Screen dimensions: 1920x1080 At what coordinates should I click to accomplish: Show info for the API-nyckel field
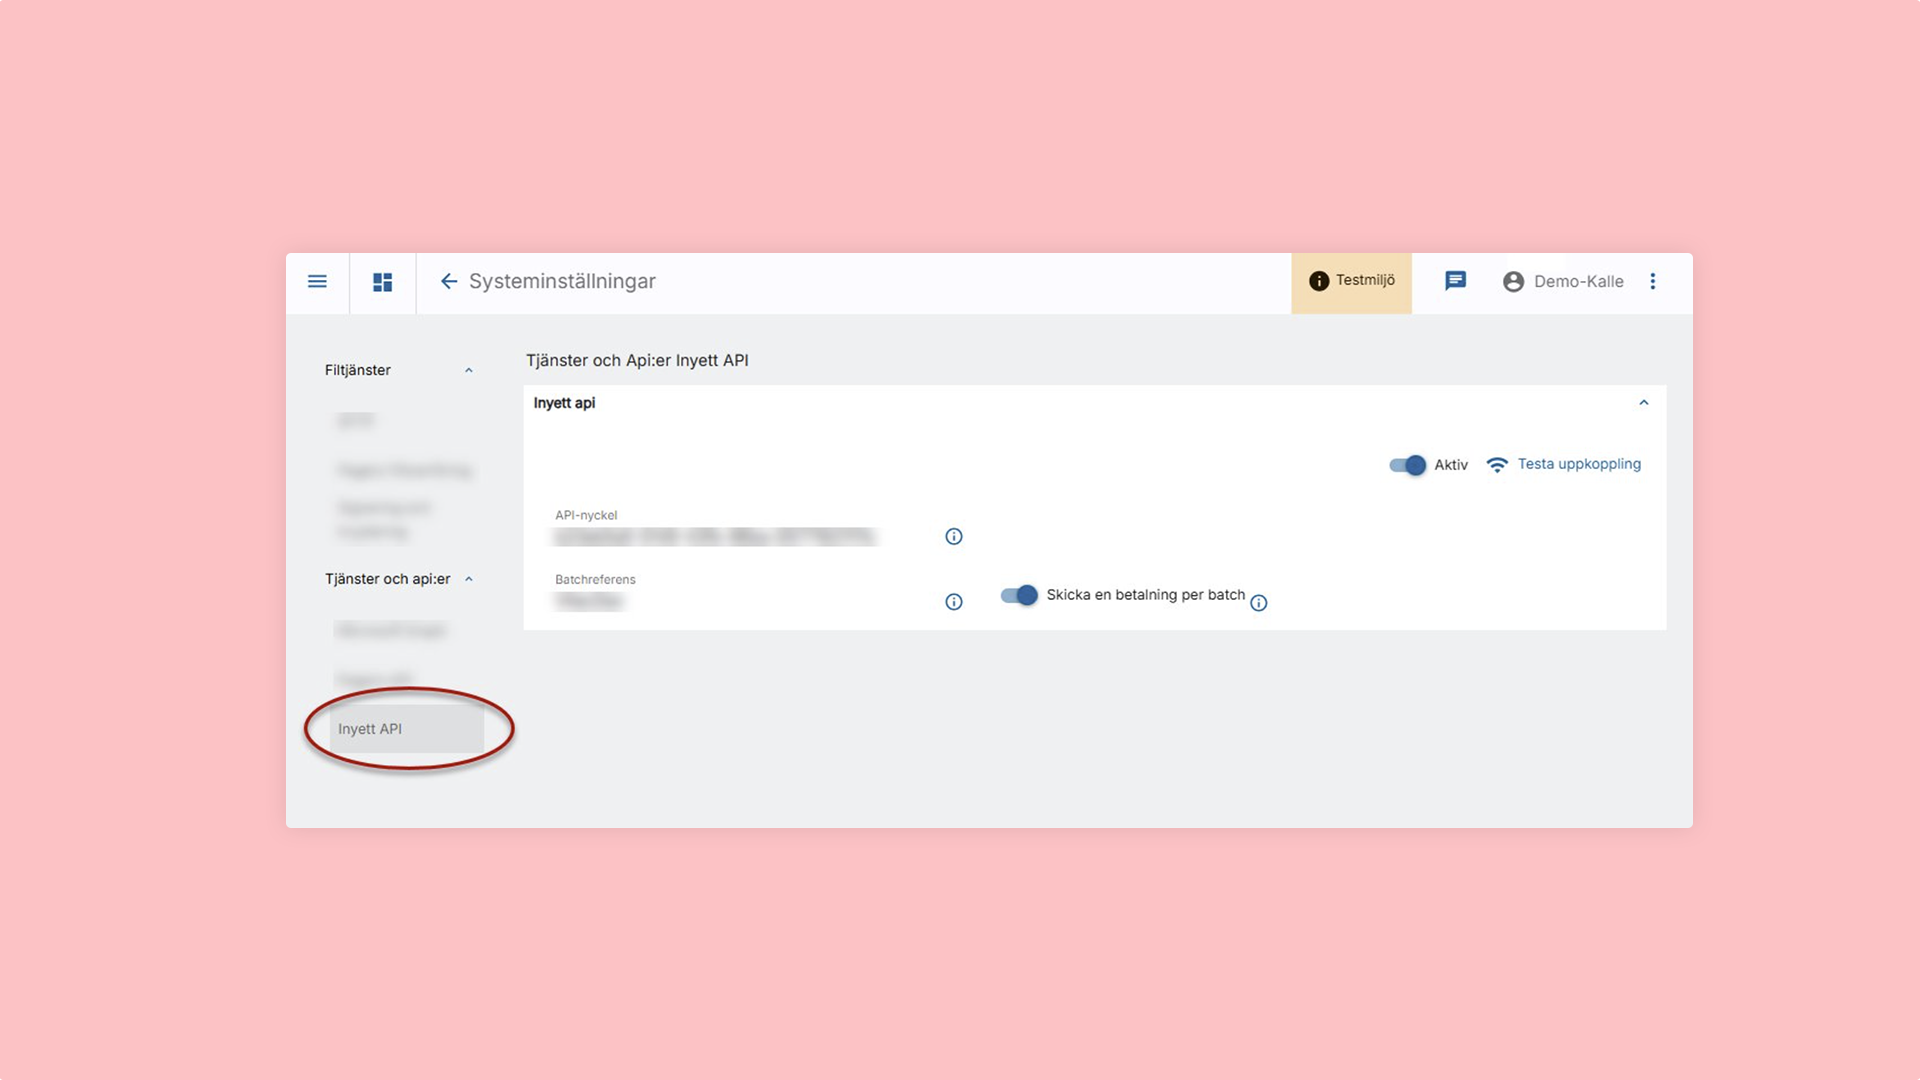click(954, 537)
